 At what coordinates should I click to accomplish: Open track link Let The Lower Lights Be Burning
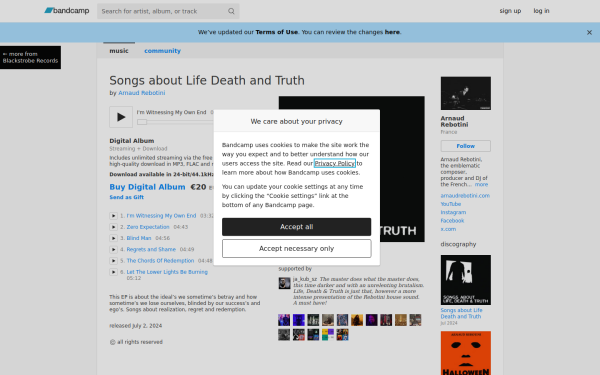(x=167, y=272)
